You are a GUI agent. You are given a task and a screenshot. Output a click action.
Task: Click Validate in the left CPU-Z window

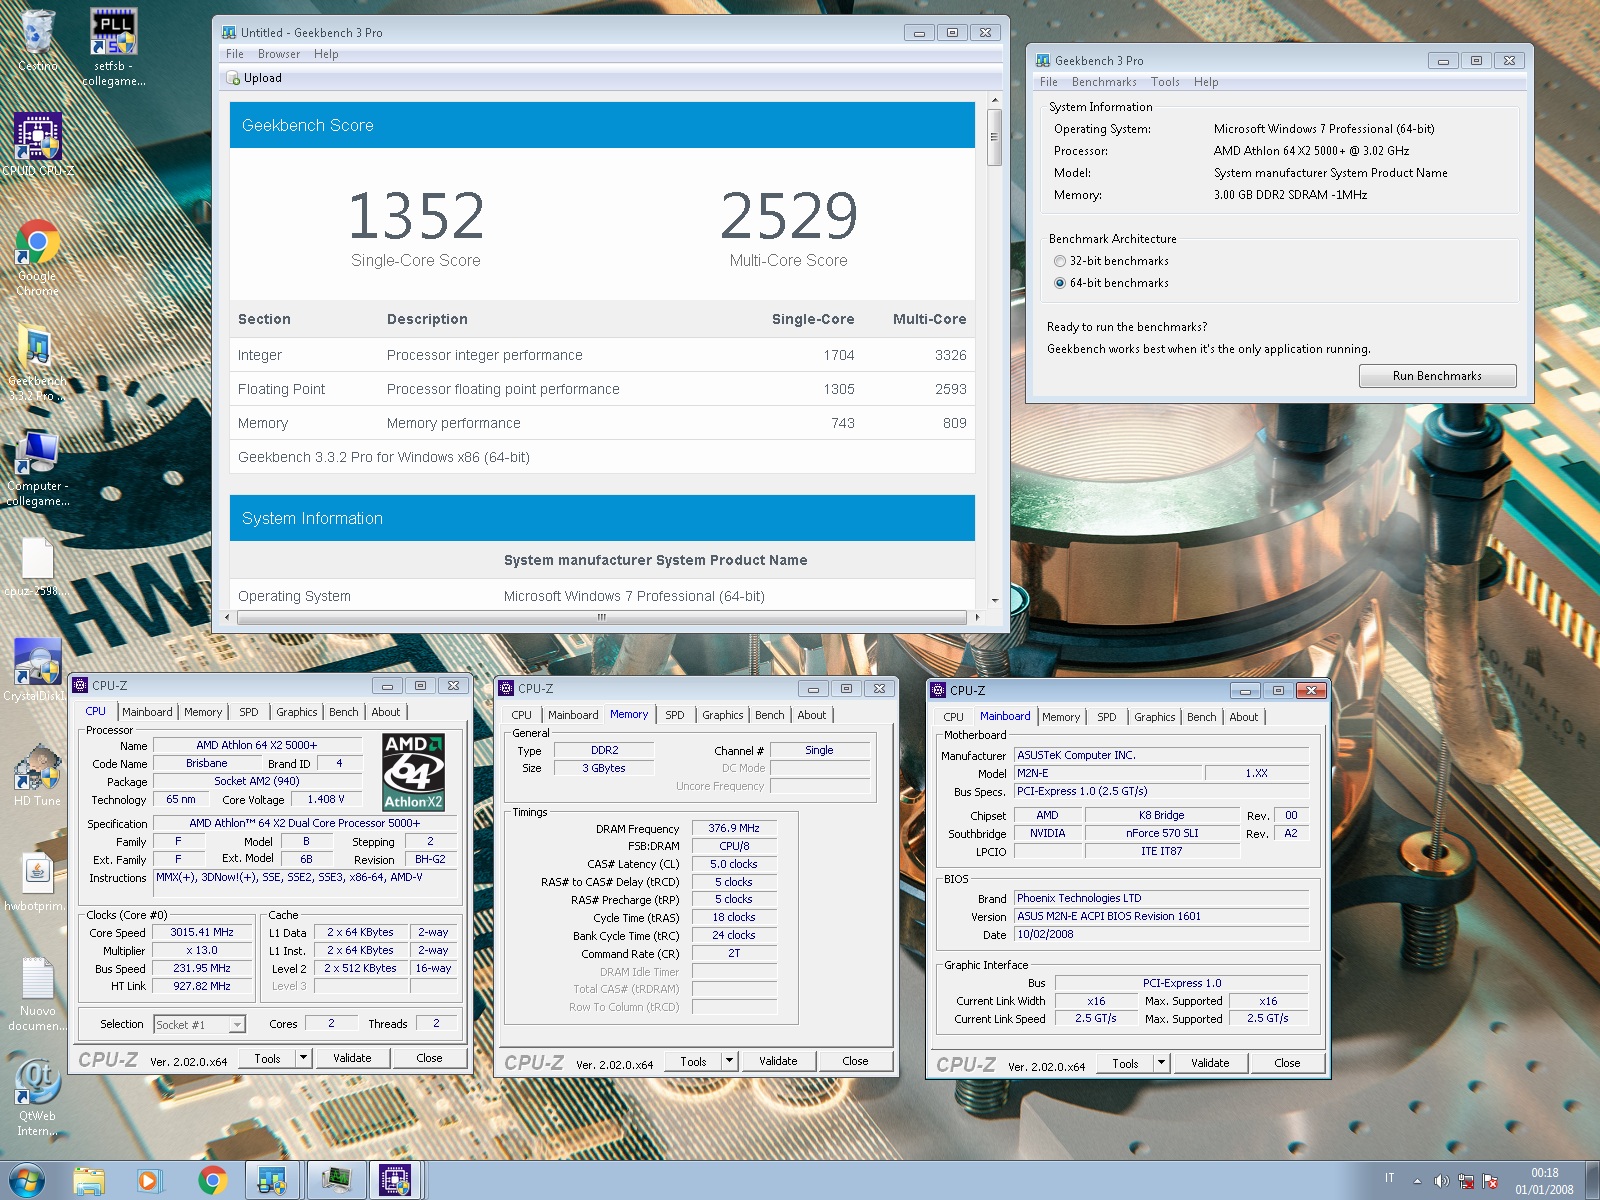[352, 1058]
